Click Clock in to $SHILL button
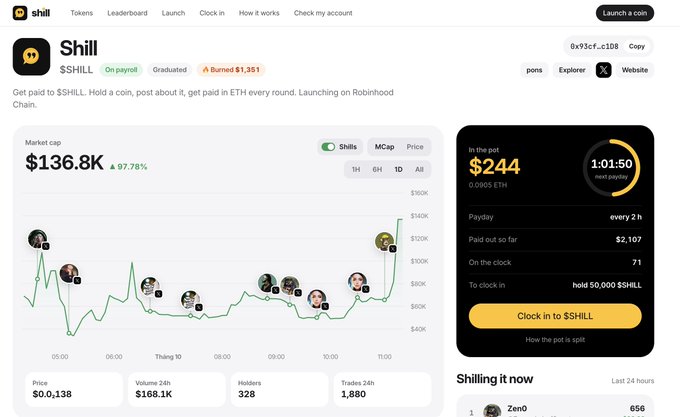Viewport: 680px width, 417px height. pos(555,316)
